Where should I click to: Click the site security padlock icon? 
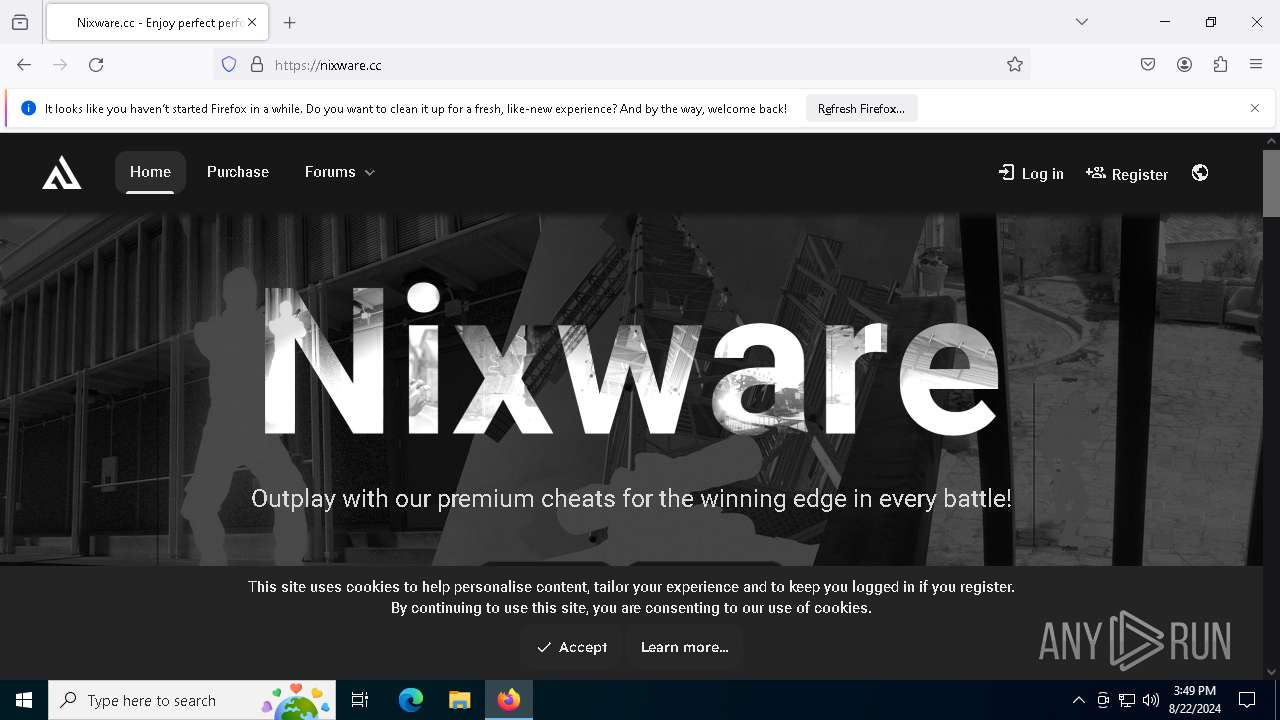257,65
